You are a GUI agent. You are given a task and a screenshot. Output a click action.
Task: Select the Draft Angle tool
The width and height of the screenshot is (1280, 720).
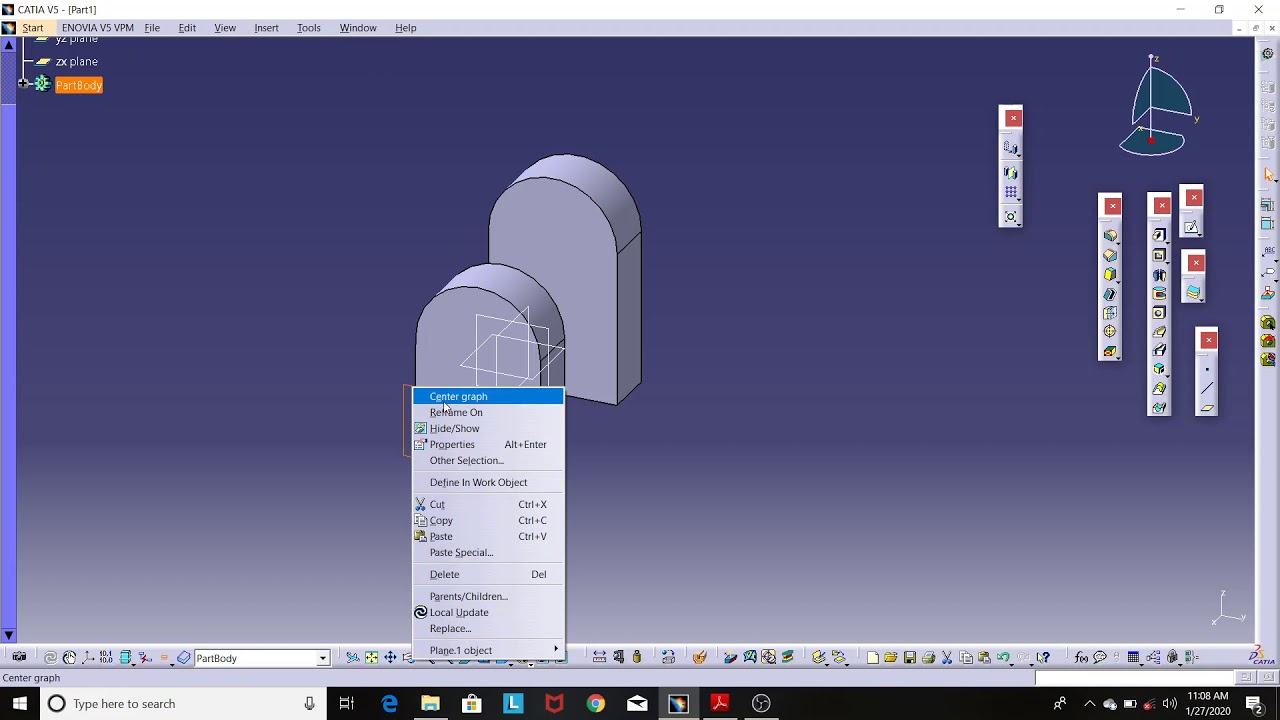1110,274
